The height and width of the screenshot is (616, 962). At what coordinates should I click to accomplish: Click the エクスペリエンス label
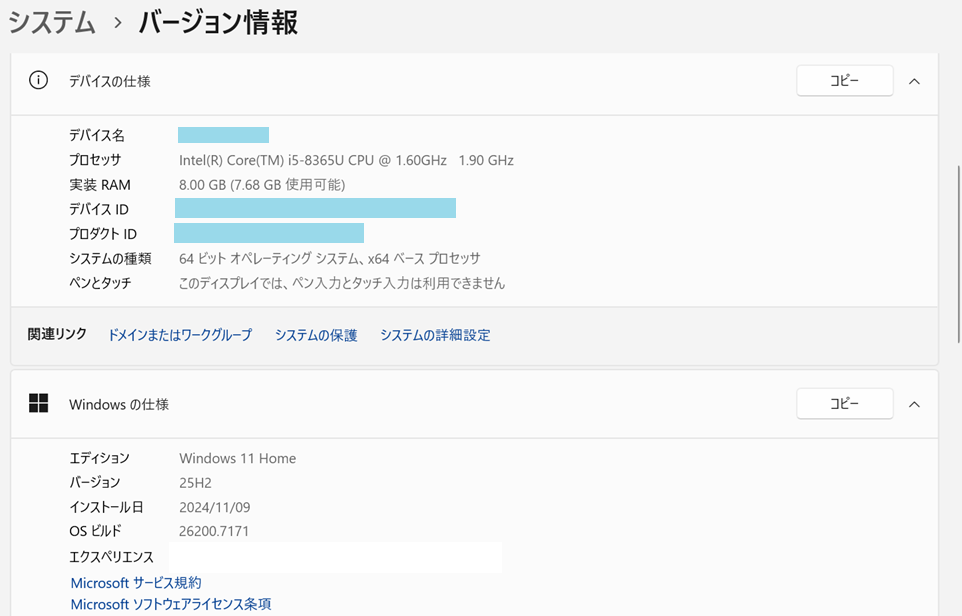pos(111,556)
